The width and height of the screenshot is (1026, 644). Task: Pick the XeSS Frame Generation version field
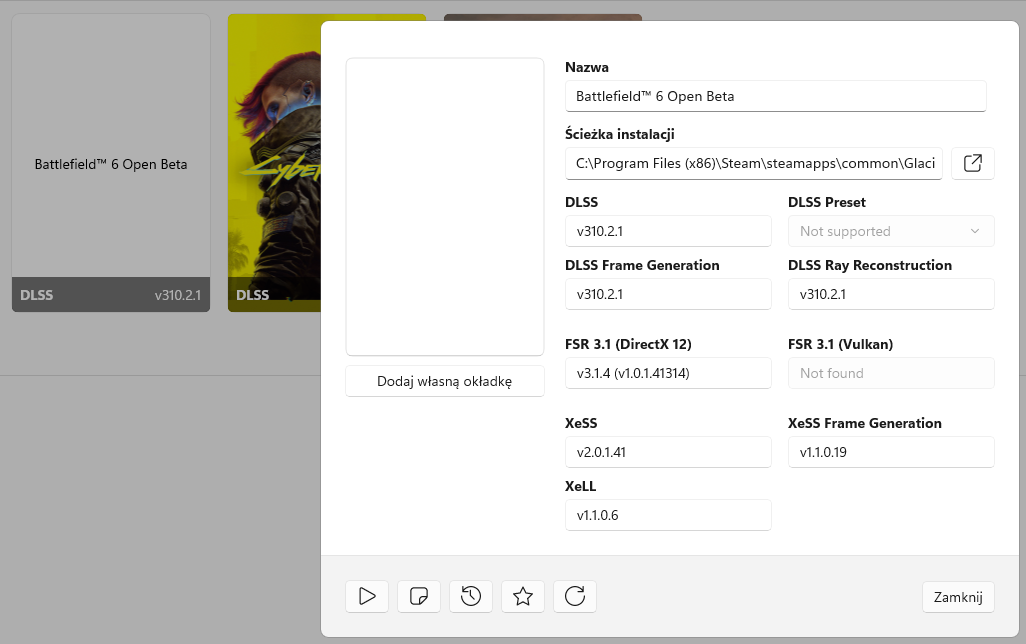coord(891,452)
